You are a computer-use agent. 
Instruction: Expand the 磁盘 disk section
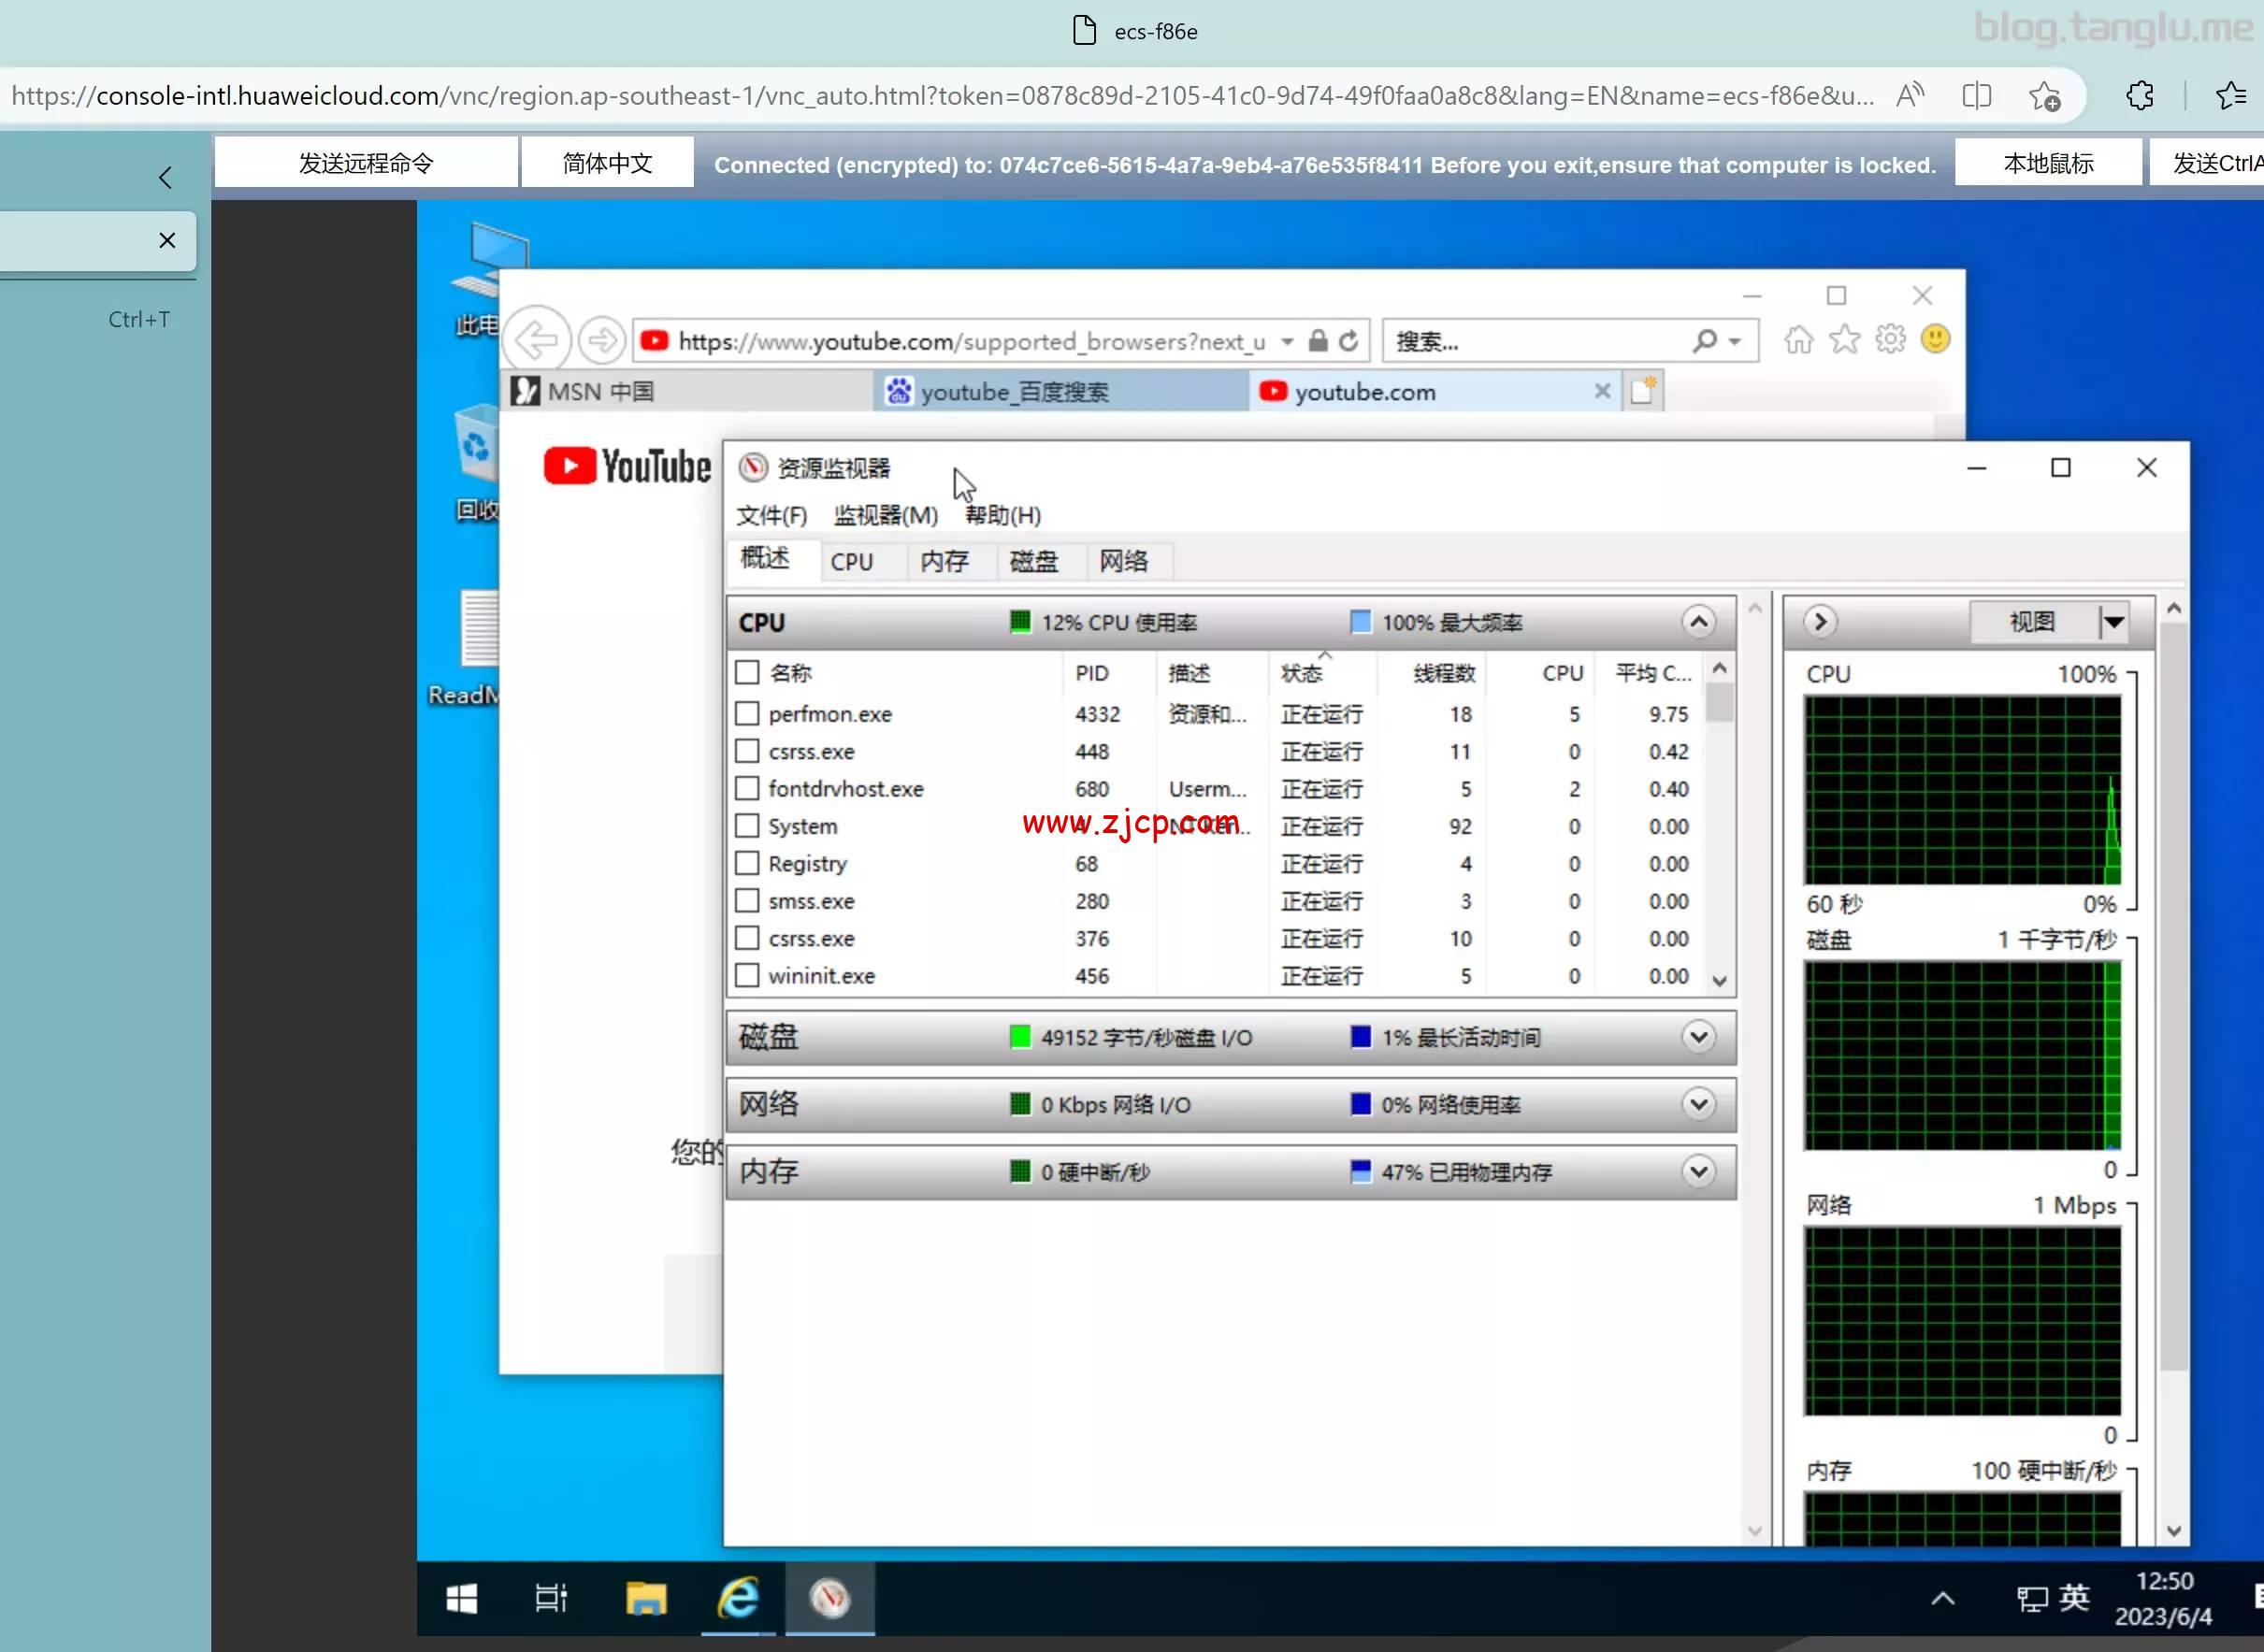tap(1697, 1037)
